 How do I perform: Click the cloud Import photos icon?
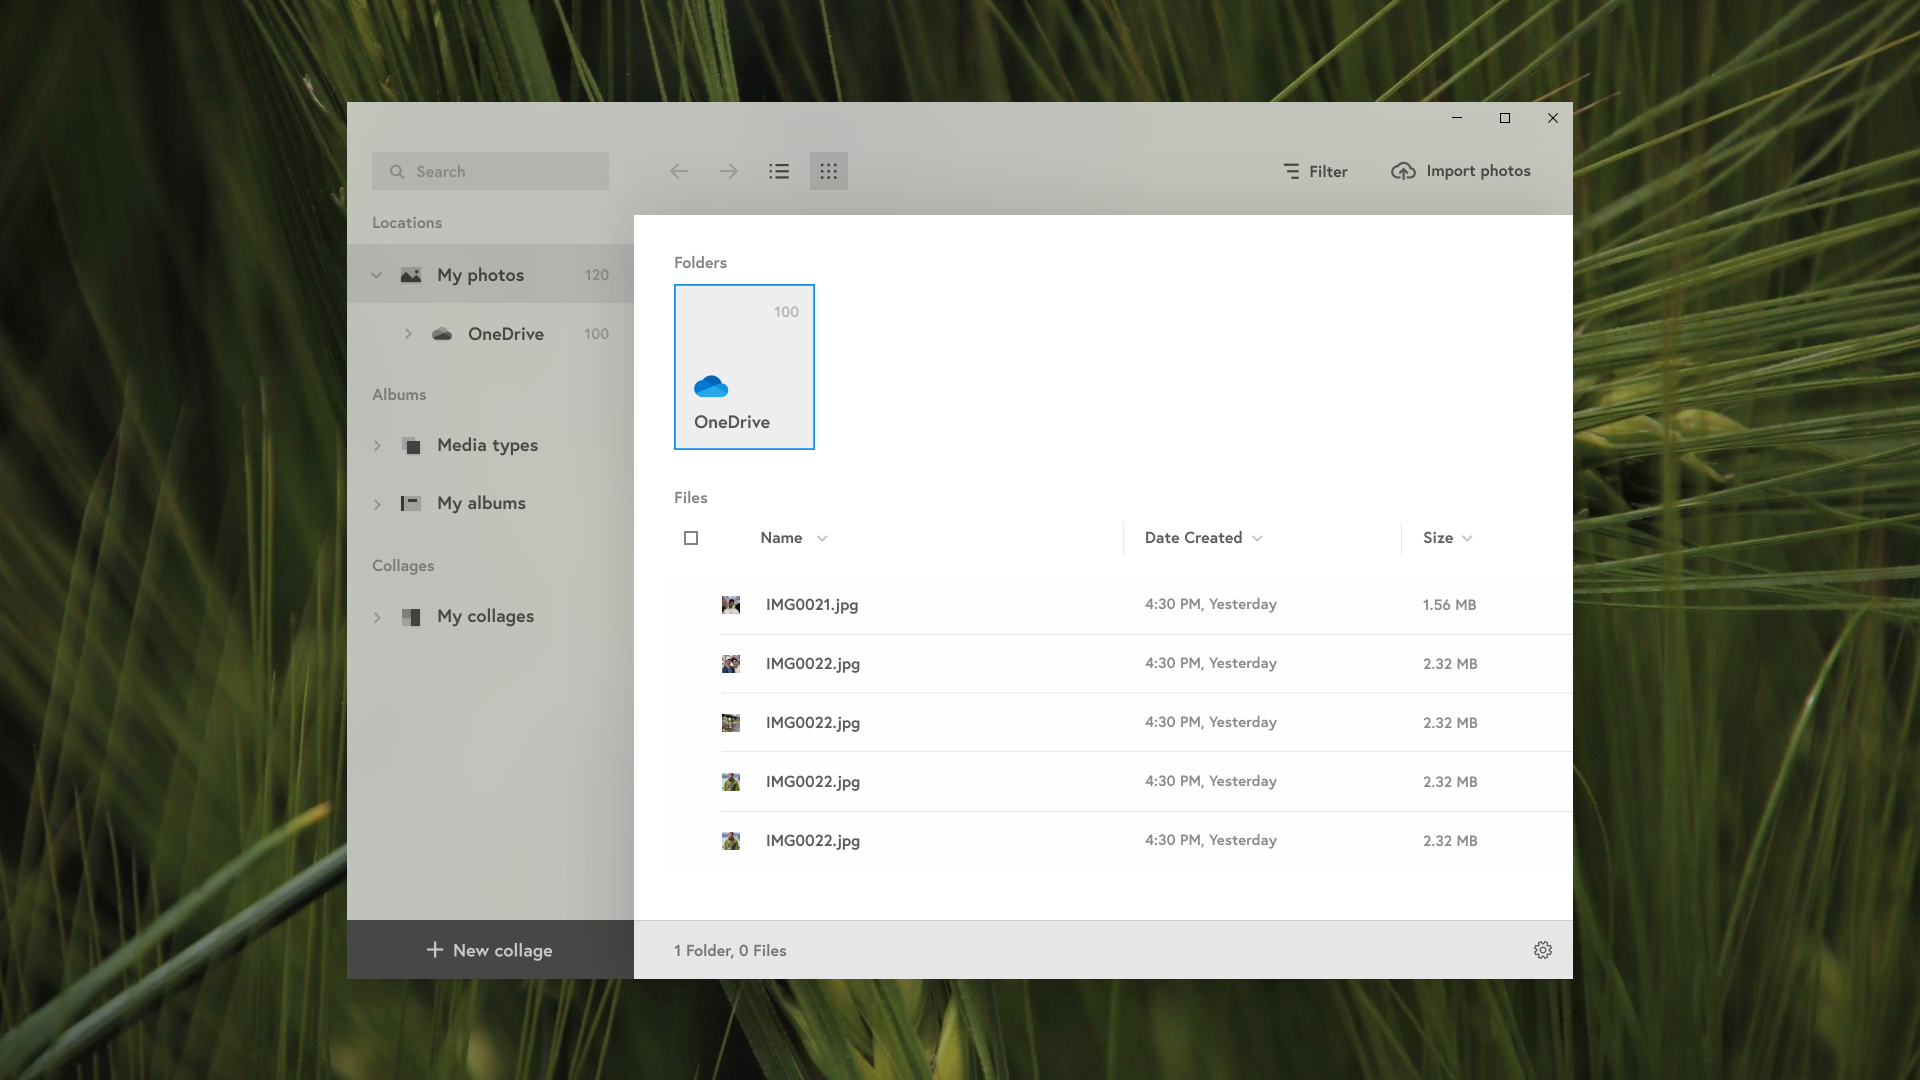pos(1403,171)
